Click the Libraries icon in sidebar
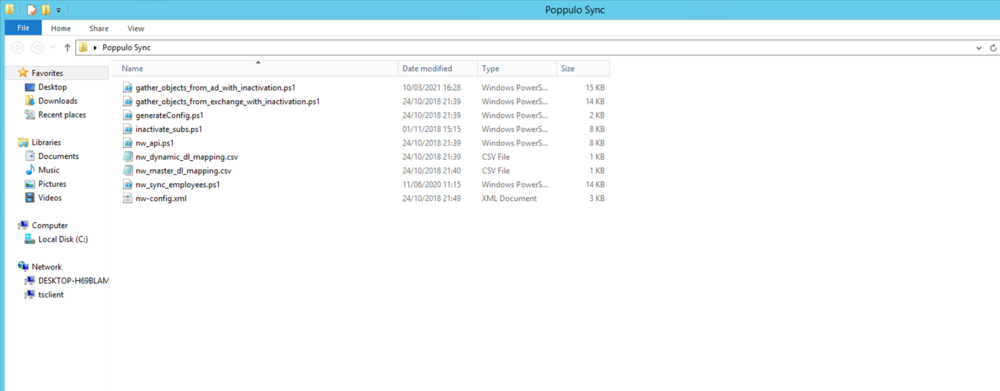Viewport: 1000px width, 391px height. pyautogui.click(x=24, y=142)
